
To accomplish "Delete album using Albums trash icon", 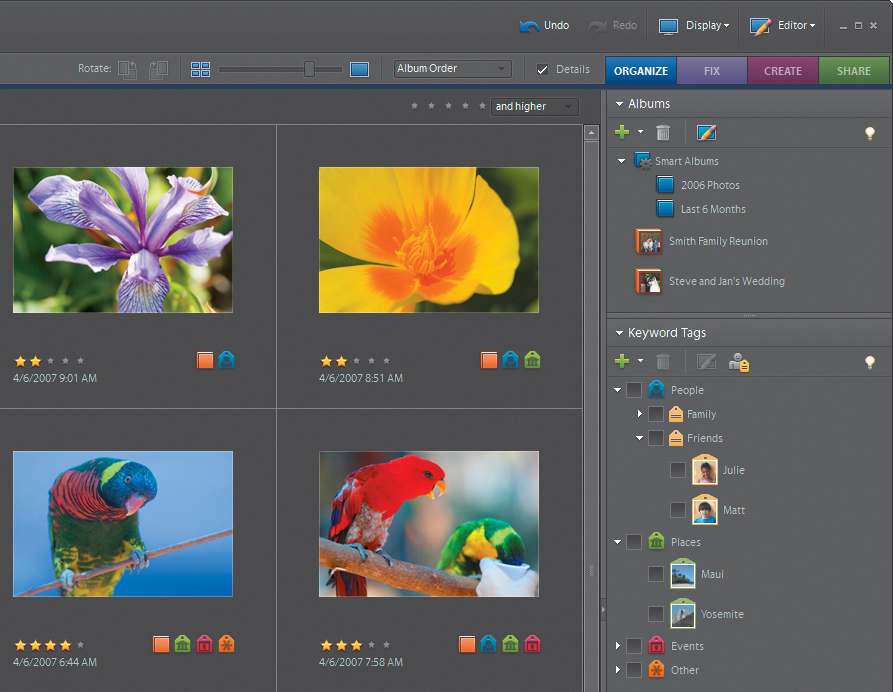I will 662,132.
